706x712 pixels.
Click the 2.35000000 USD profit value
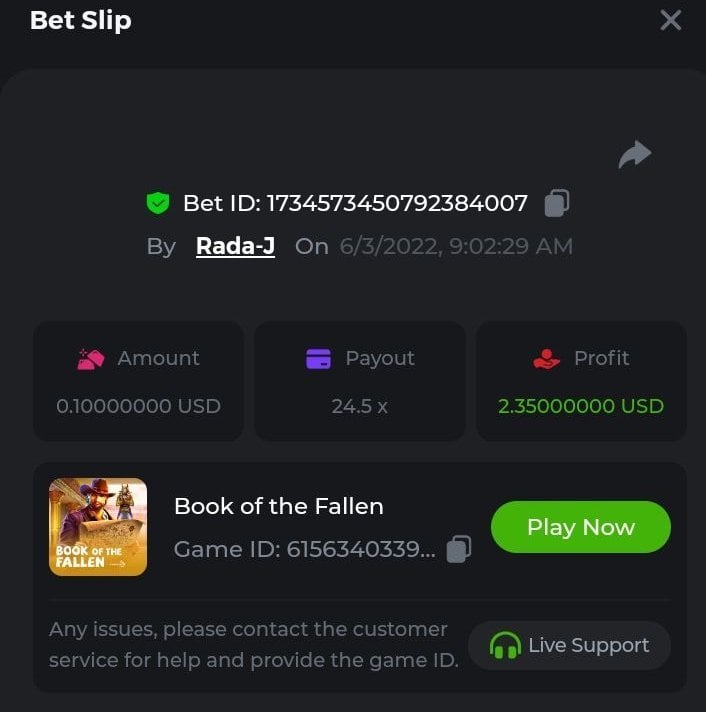[580, 406]
